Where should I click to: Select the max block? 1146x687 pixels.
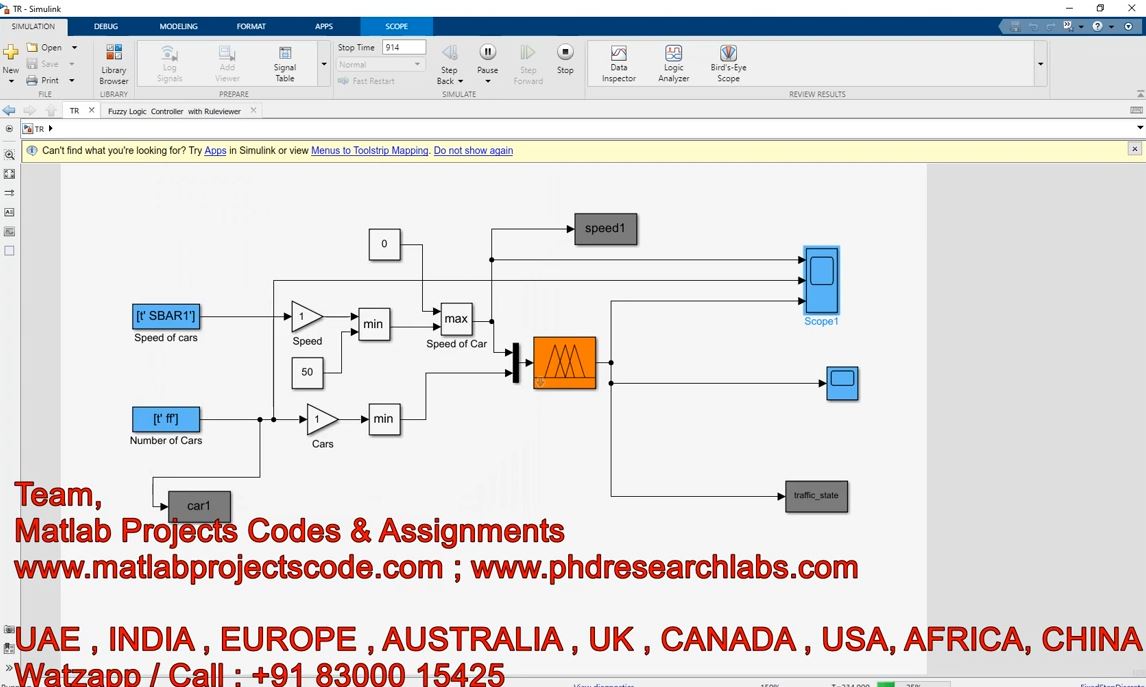point(456,319)
